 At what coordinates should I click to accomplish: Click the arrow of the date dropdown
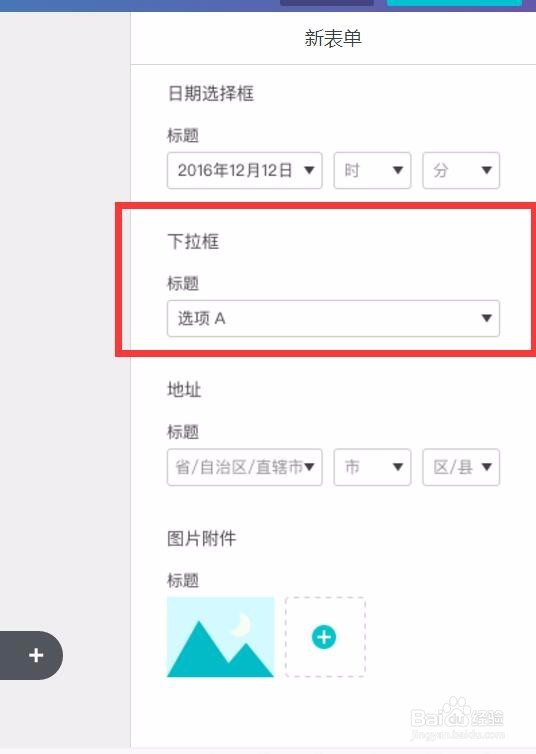point(310,170)
